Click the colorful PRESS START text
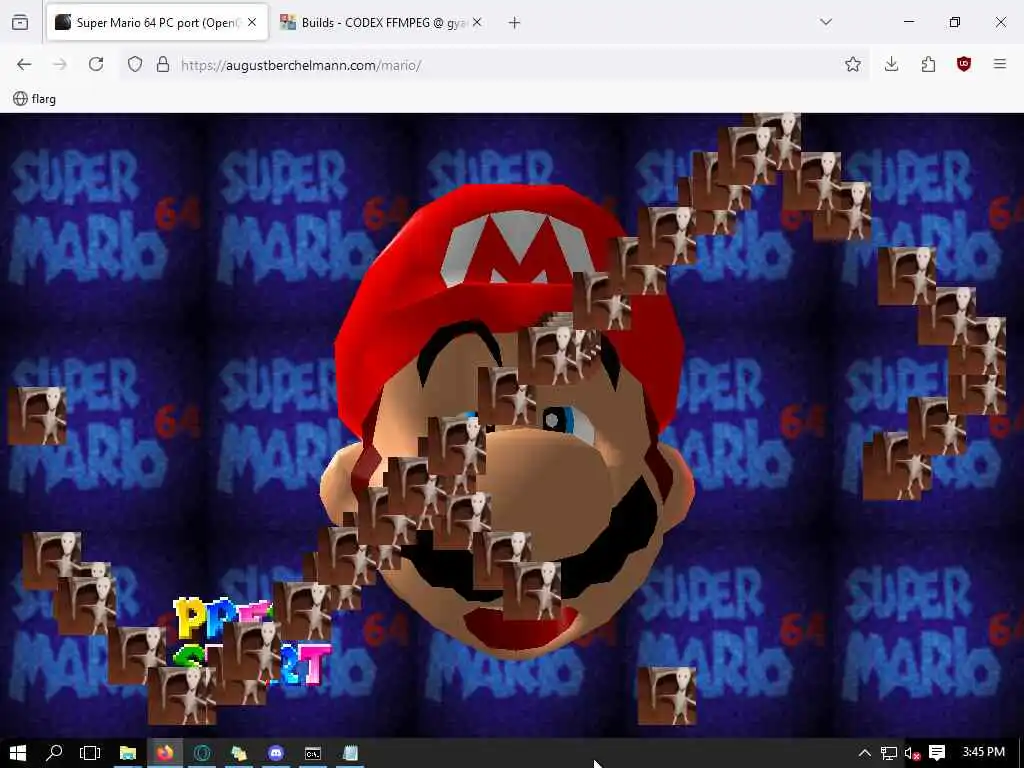Viewport: 1024px width, 768px height. click(x=253, y=642)
